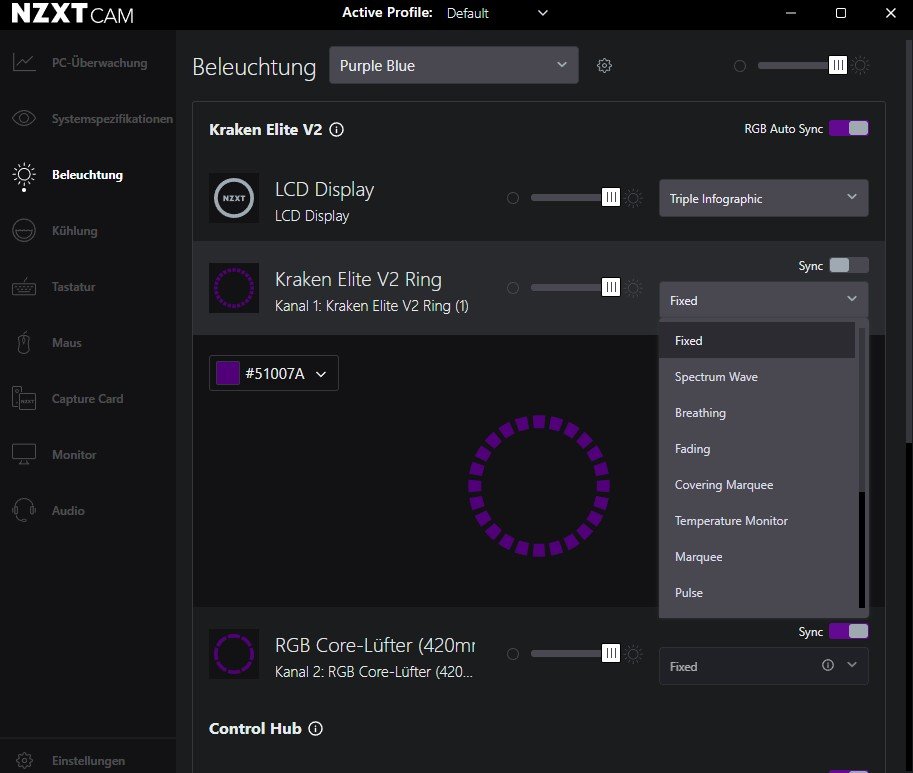Click the Monitor screen icon
Viewport: 913px width, 773px height.
click(24, 454)
